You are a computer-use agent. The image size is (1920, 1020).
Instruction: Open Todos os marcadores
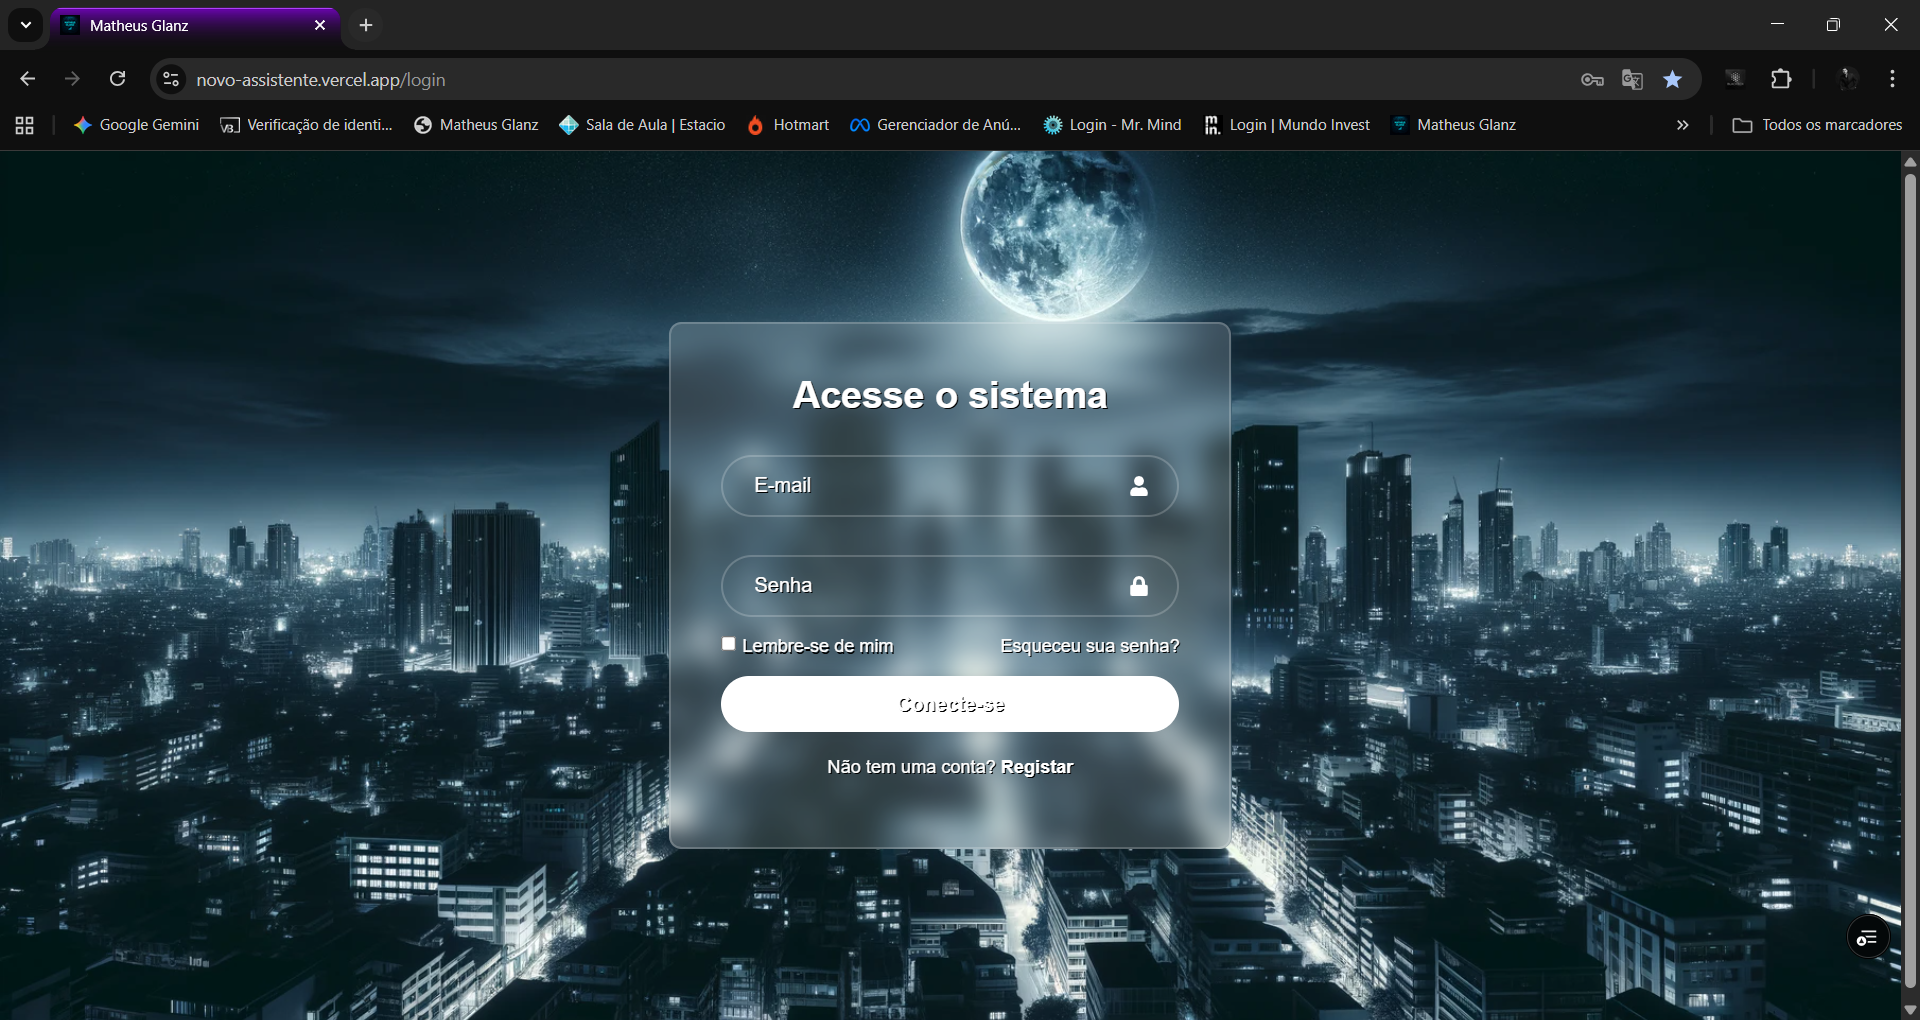tap(1830, 124)
